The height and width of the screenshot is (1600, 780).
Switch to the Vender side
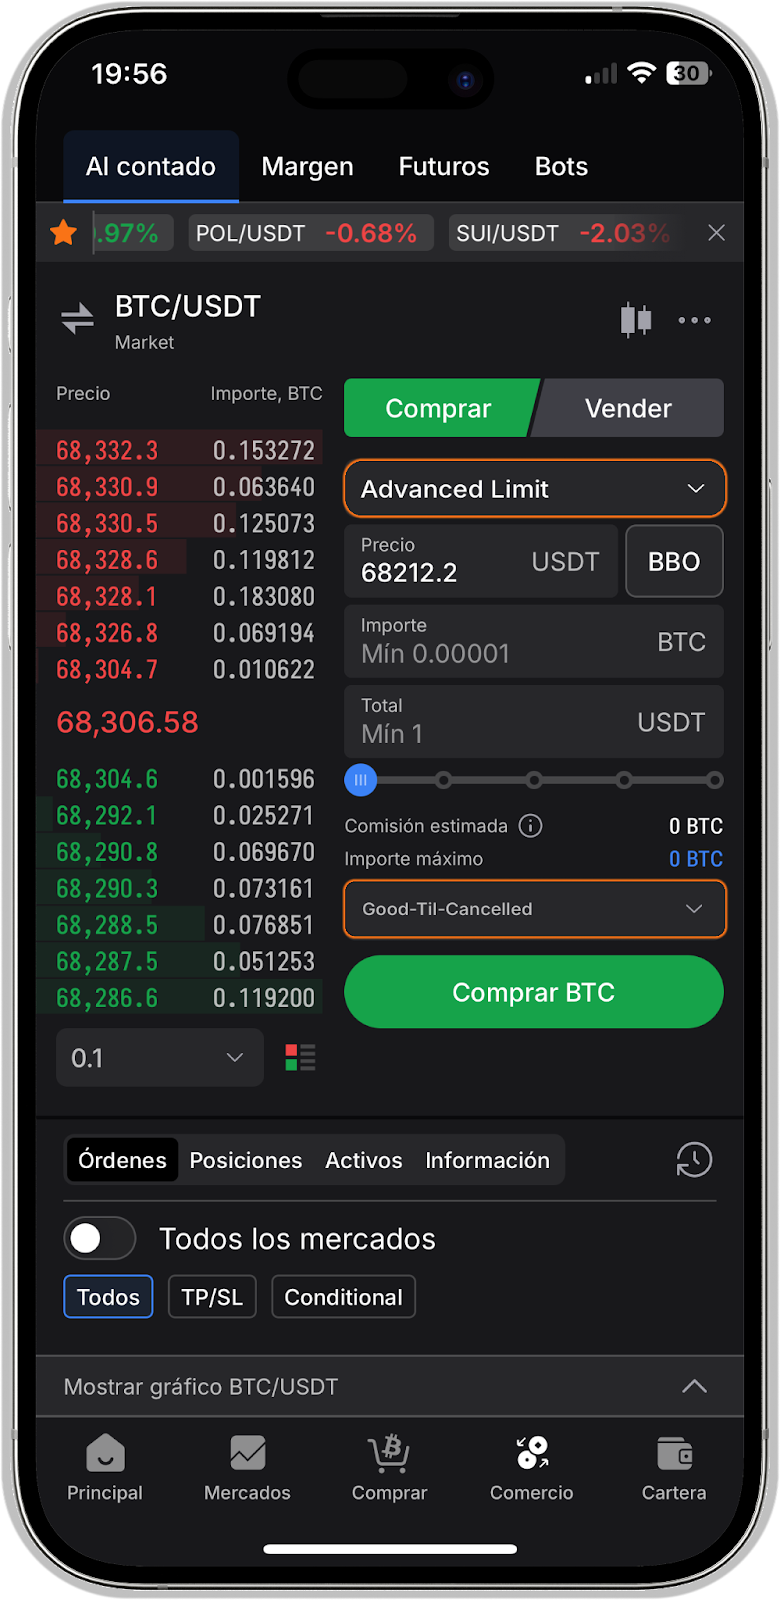click(628, 408)
